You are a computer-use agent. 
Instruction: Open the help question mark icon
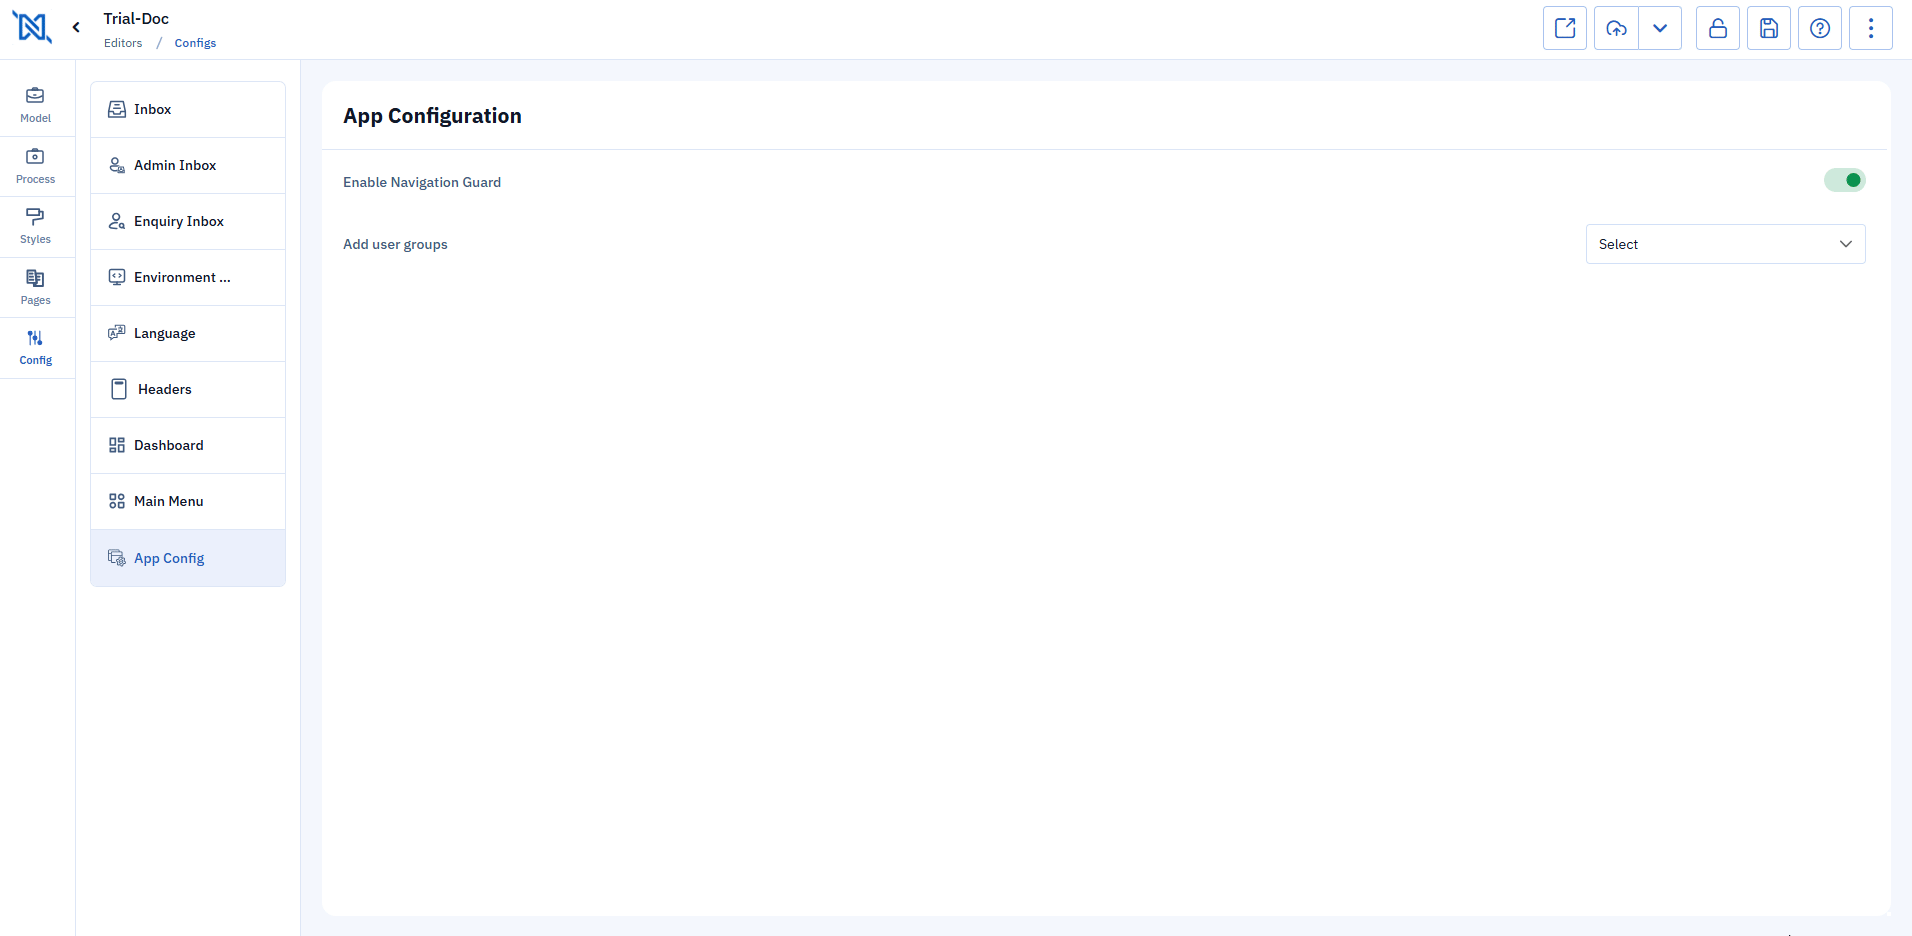point(1820,28)
